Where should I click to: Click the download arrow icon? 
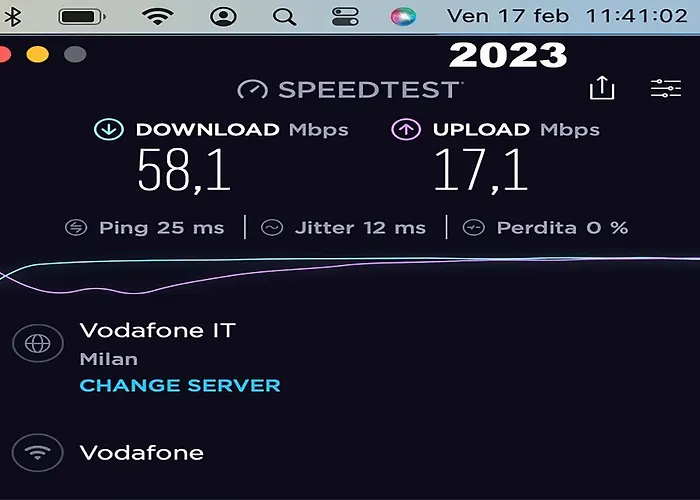pyautogui.click(x=109, y=129)
